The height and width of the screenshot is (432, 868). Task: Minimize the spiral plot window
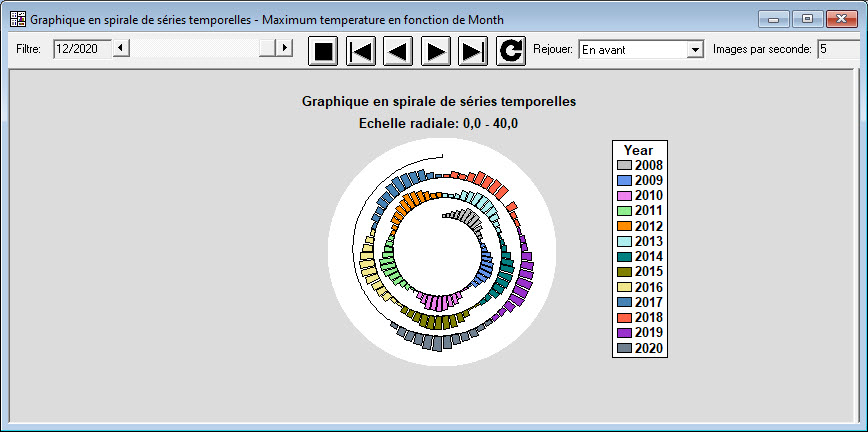coord(773,19)
